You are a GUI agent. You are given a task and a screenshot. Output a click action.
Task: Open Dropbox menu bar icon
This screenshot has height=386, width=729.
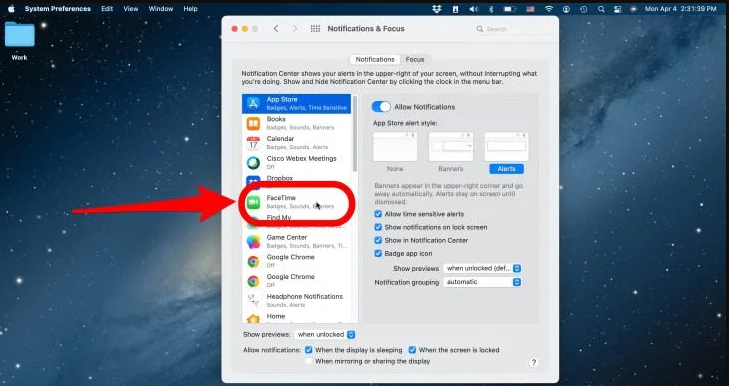pos(436,9)
